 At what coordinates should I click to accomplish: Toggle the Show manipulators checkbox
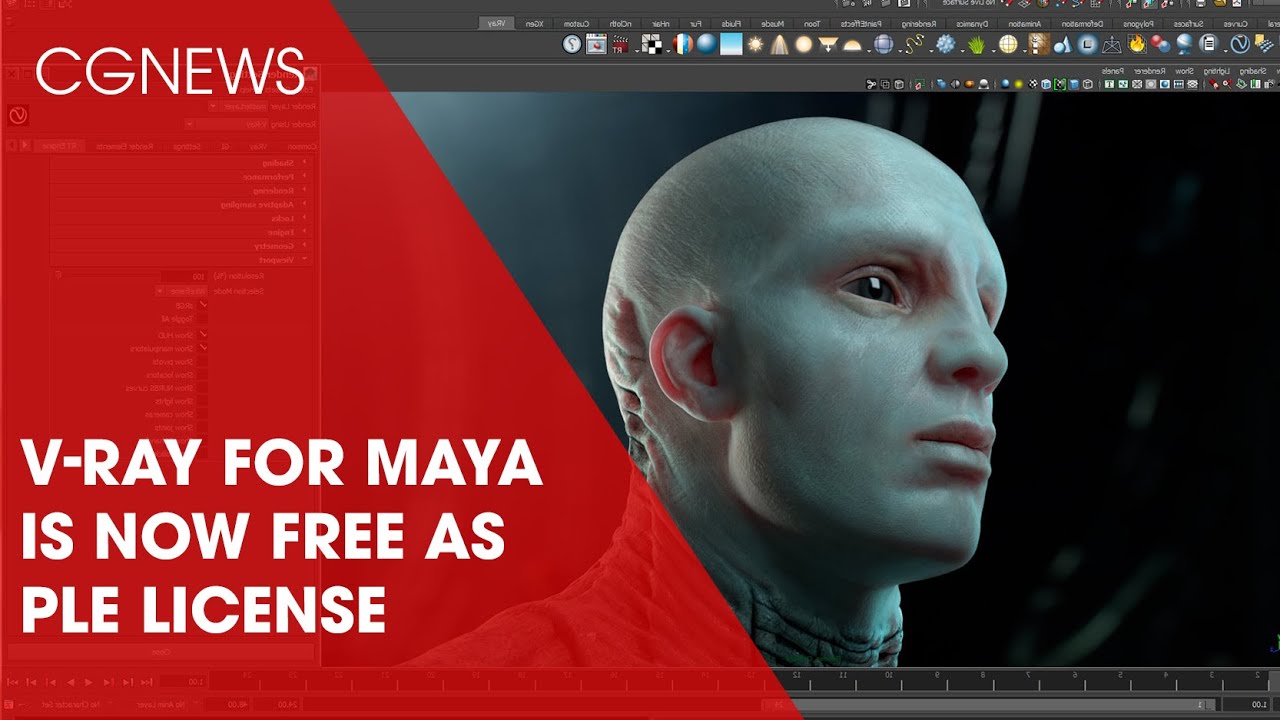click(202, 348)
